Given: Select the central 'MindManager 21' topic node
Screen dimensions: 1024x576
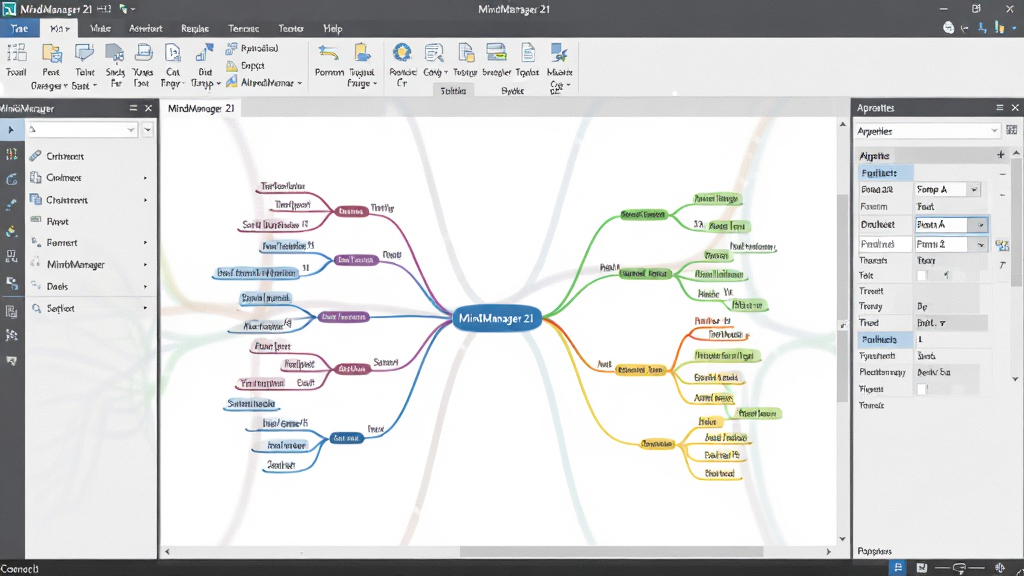Looking at the screenshot, I should (496, 318).
